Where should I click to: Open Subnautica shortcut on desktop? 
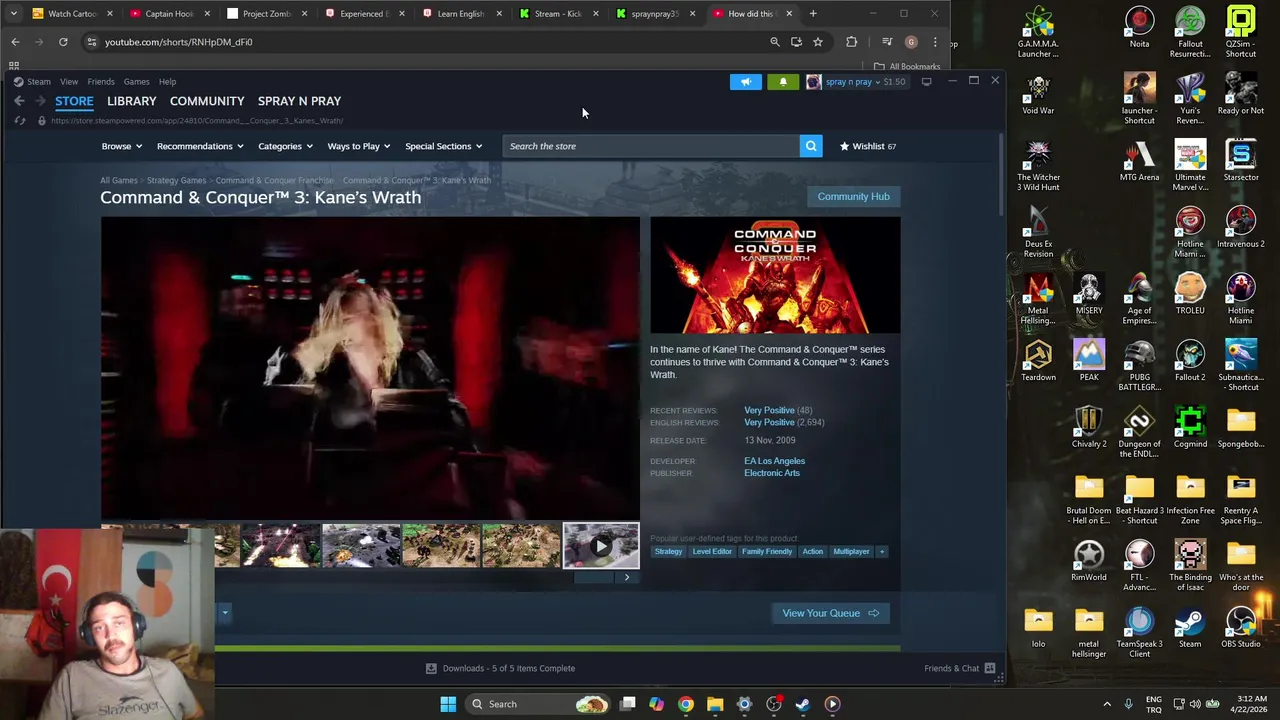tap(1241, 365)
